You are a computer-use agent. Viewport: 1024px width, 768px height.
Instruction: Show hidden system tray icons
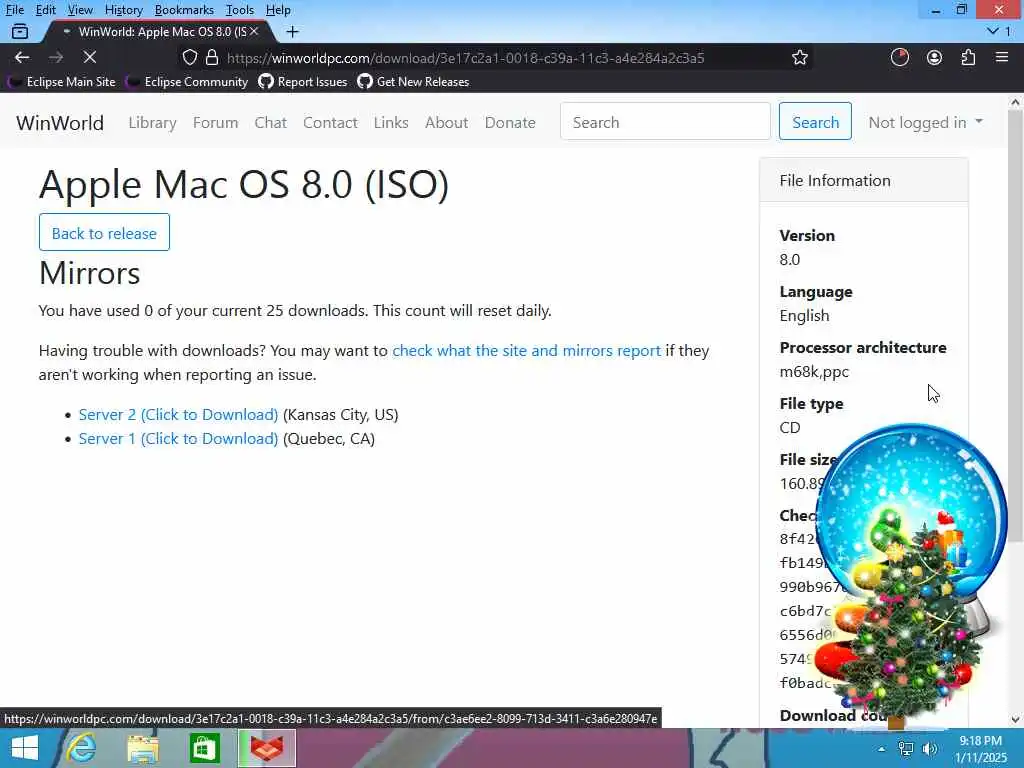[x=881, y=749]
